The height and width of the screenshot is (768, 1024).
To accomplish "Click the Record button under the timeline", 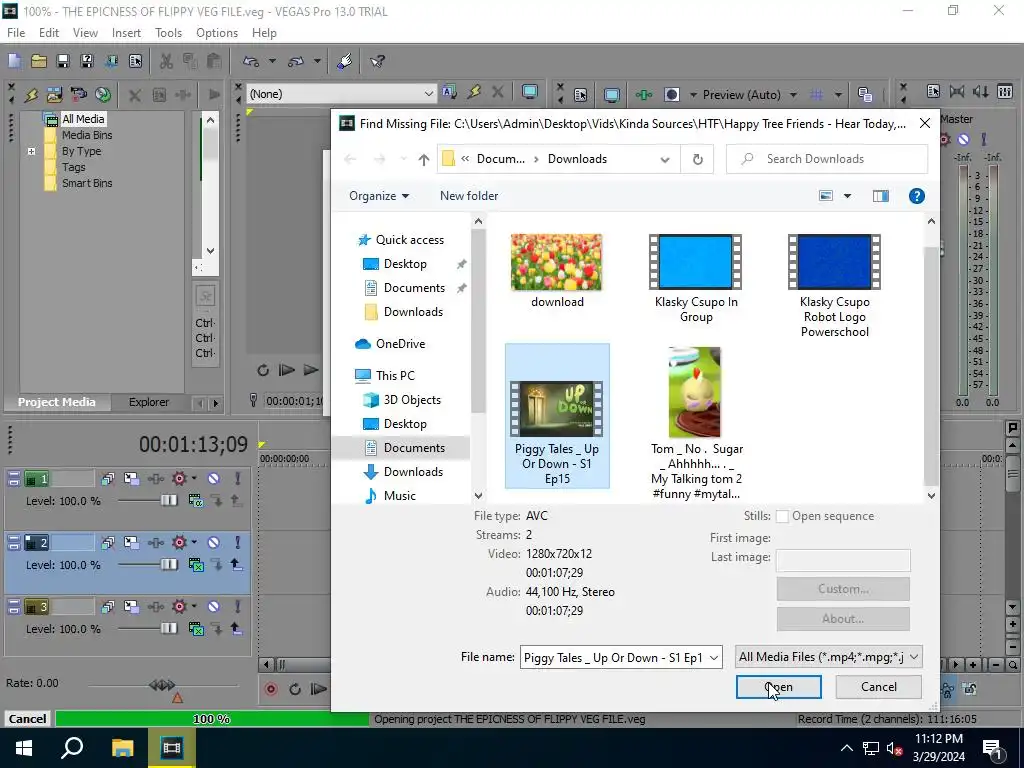I will (x=271, y=689).
